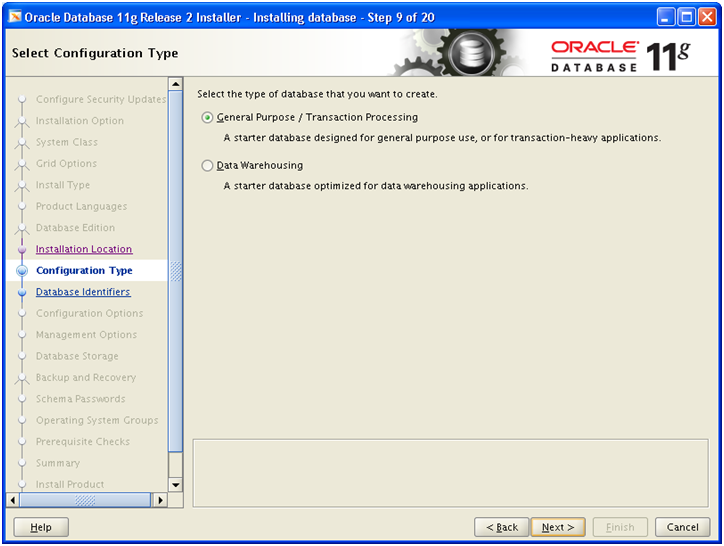Click the Install Type step label
The image size is (724, 546).
[x=63, y=185]
